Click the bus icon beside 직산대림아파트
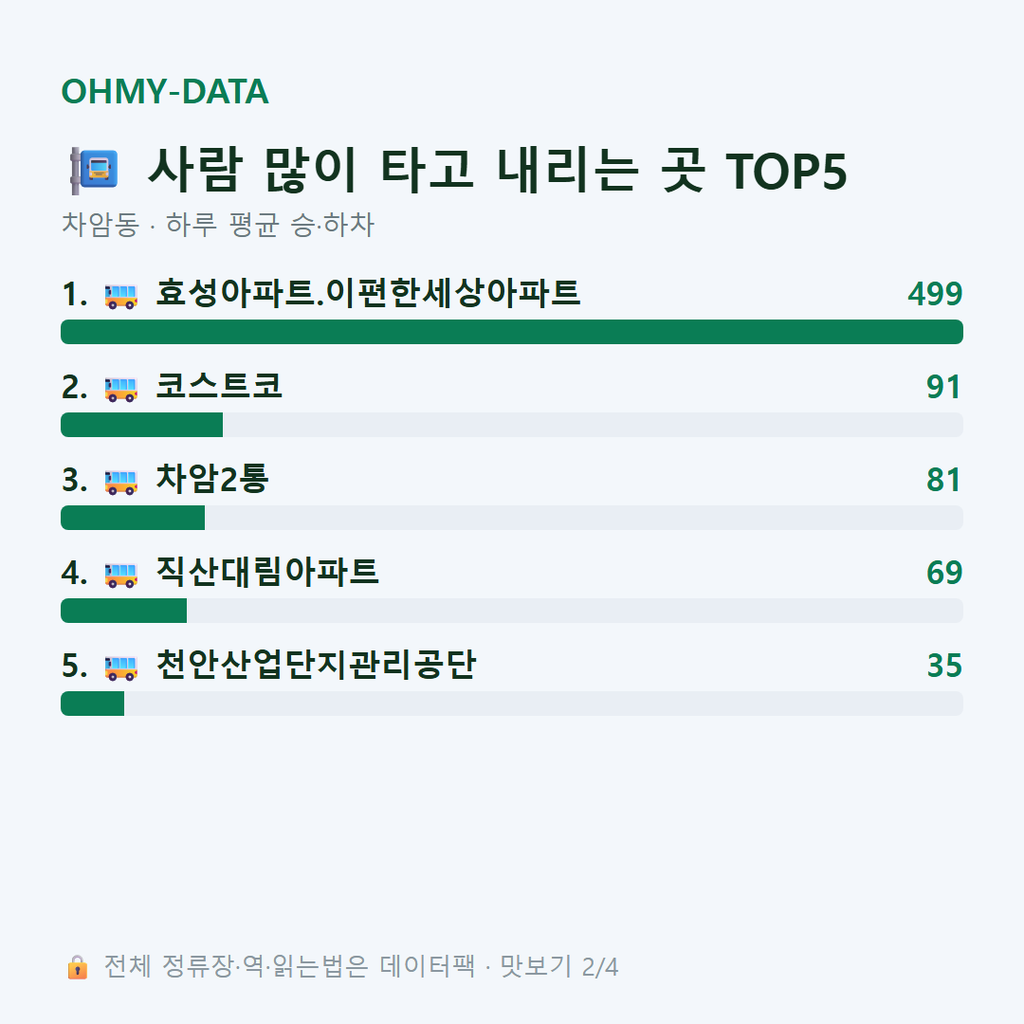Viewport: 1024px width, 1024px height. (121, 574)
